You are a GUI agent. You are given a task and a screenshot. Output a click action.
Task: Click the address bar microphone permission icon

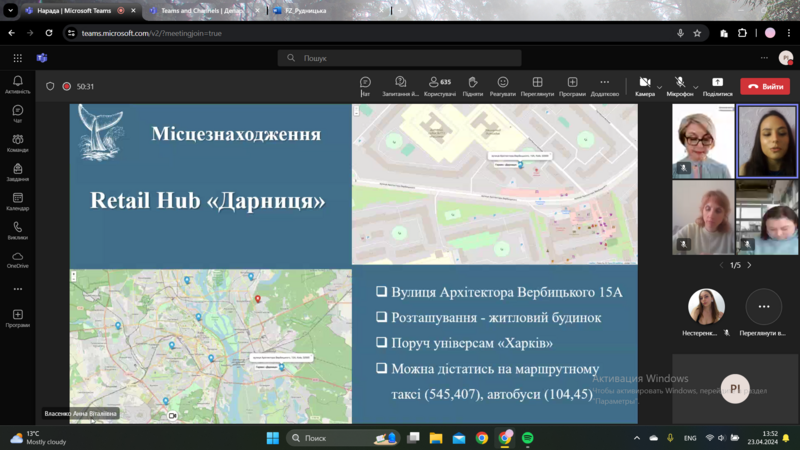[680, 33]
